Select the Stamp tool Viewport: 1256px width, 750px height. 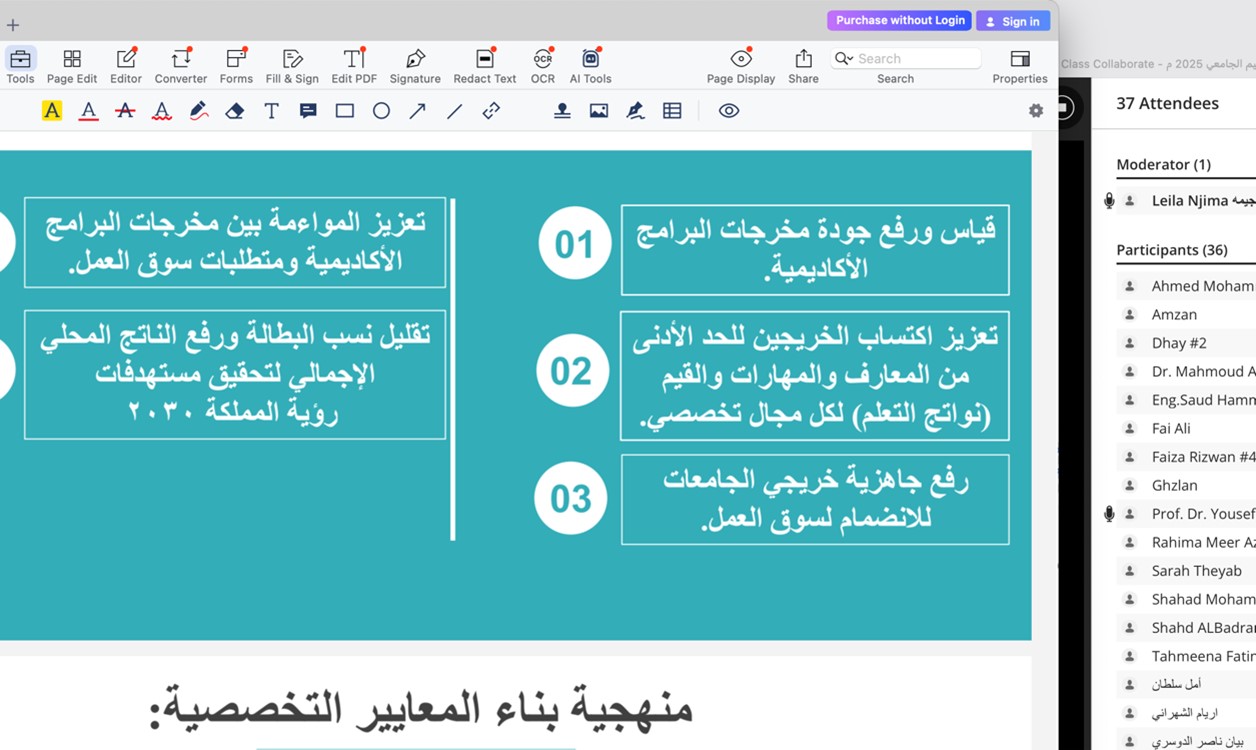pyautogui.click(x=562, y=111)
